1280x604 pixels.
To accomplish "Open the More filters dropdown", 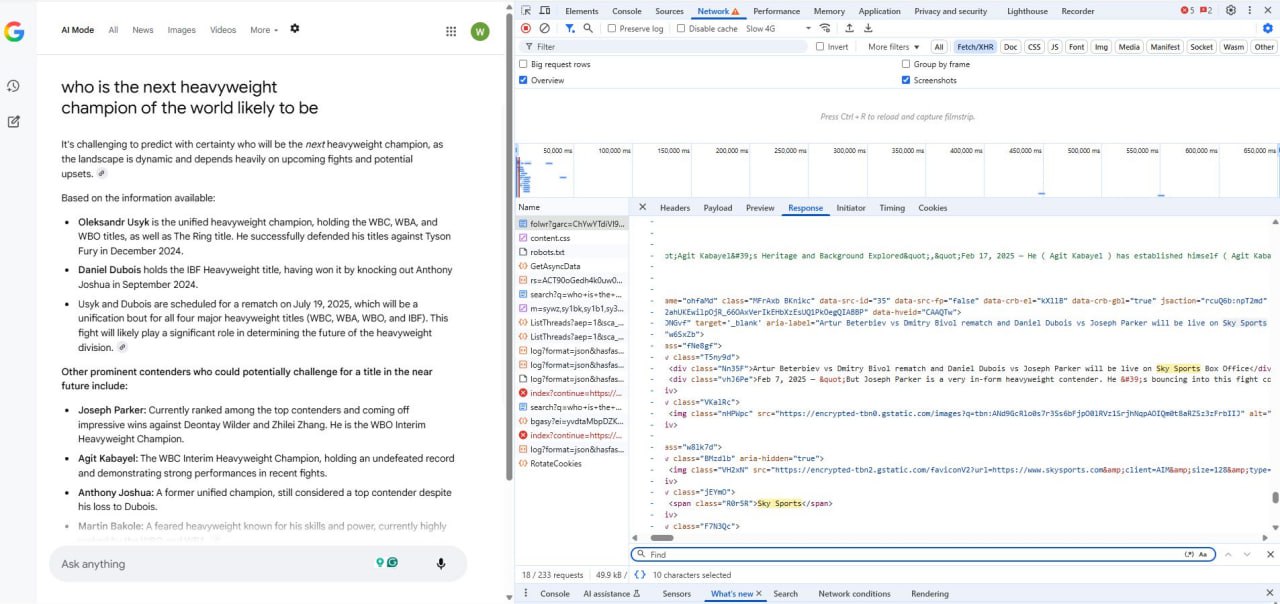I will [x=892, y=47].
